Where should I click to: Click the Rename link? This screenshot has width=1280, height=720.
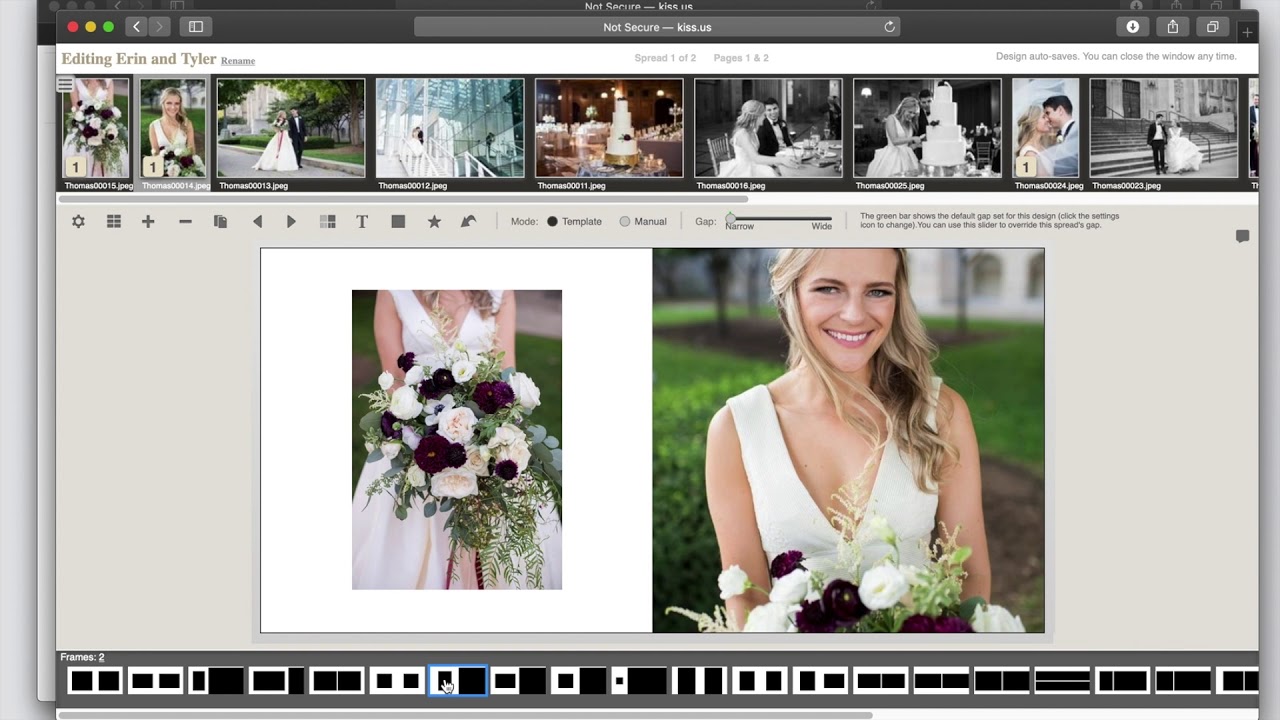tap(238, 61)
